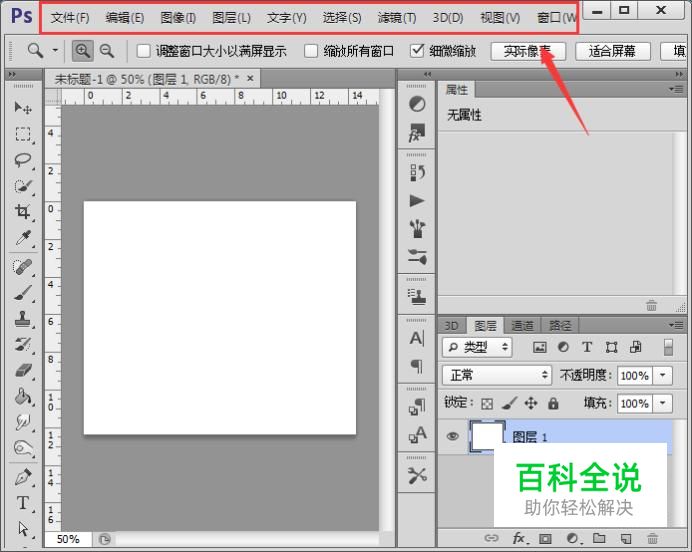Screen dimensions: 692x552
Task: Select the Sponge tool
Action: click(23, 448)
